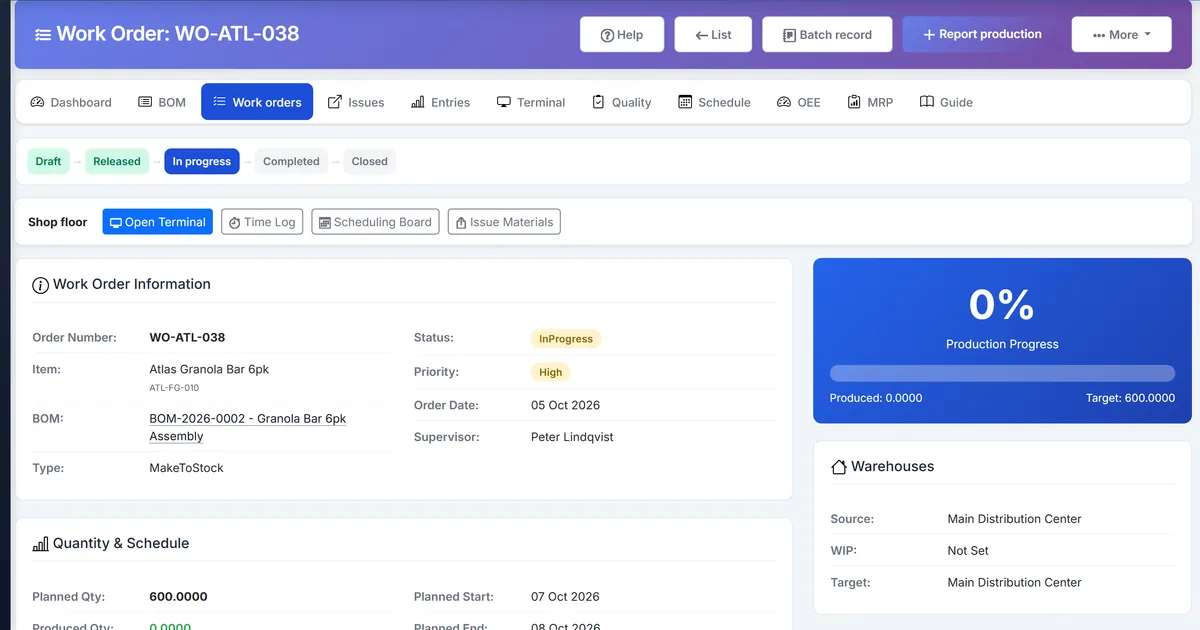The height and width of the screenshot is (630, 1200).
Task: Click the planned start 07 Oct 2026
Action: (x=565, y=597)
